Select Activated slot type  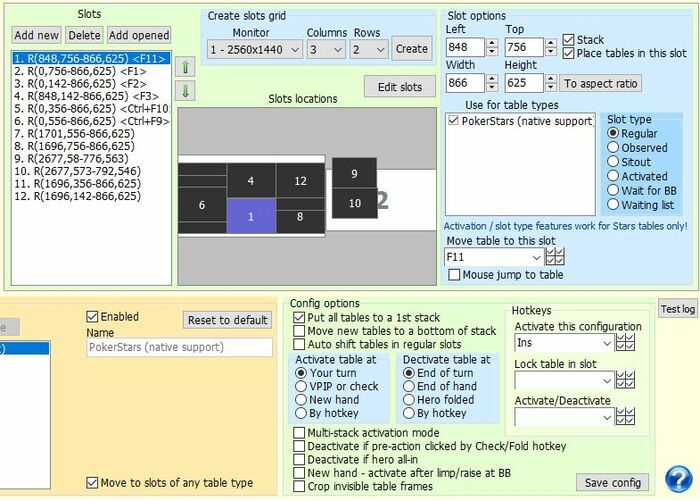pyautogui.click(x=613, y=176)
